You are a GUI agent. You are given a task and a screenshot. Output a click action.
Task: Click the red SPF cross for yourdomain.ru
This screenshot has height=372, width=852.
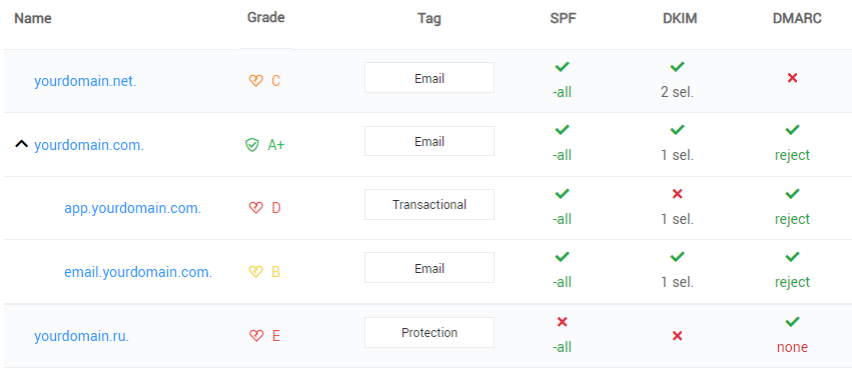pos(562,322)
